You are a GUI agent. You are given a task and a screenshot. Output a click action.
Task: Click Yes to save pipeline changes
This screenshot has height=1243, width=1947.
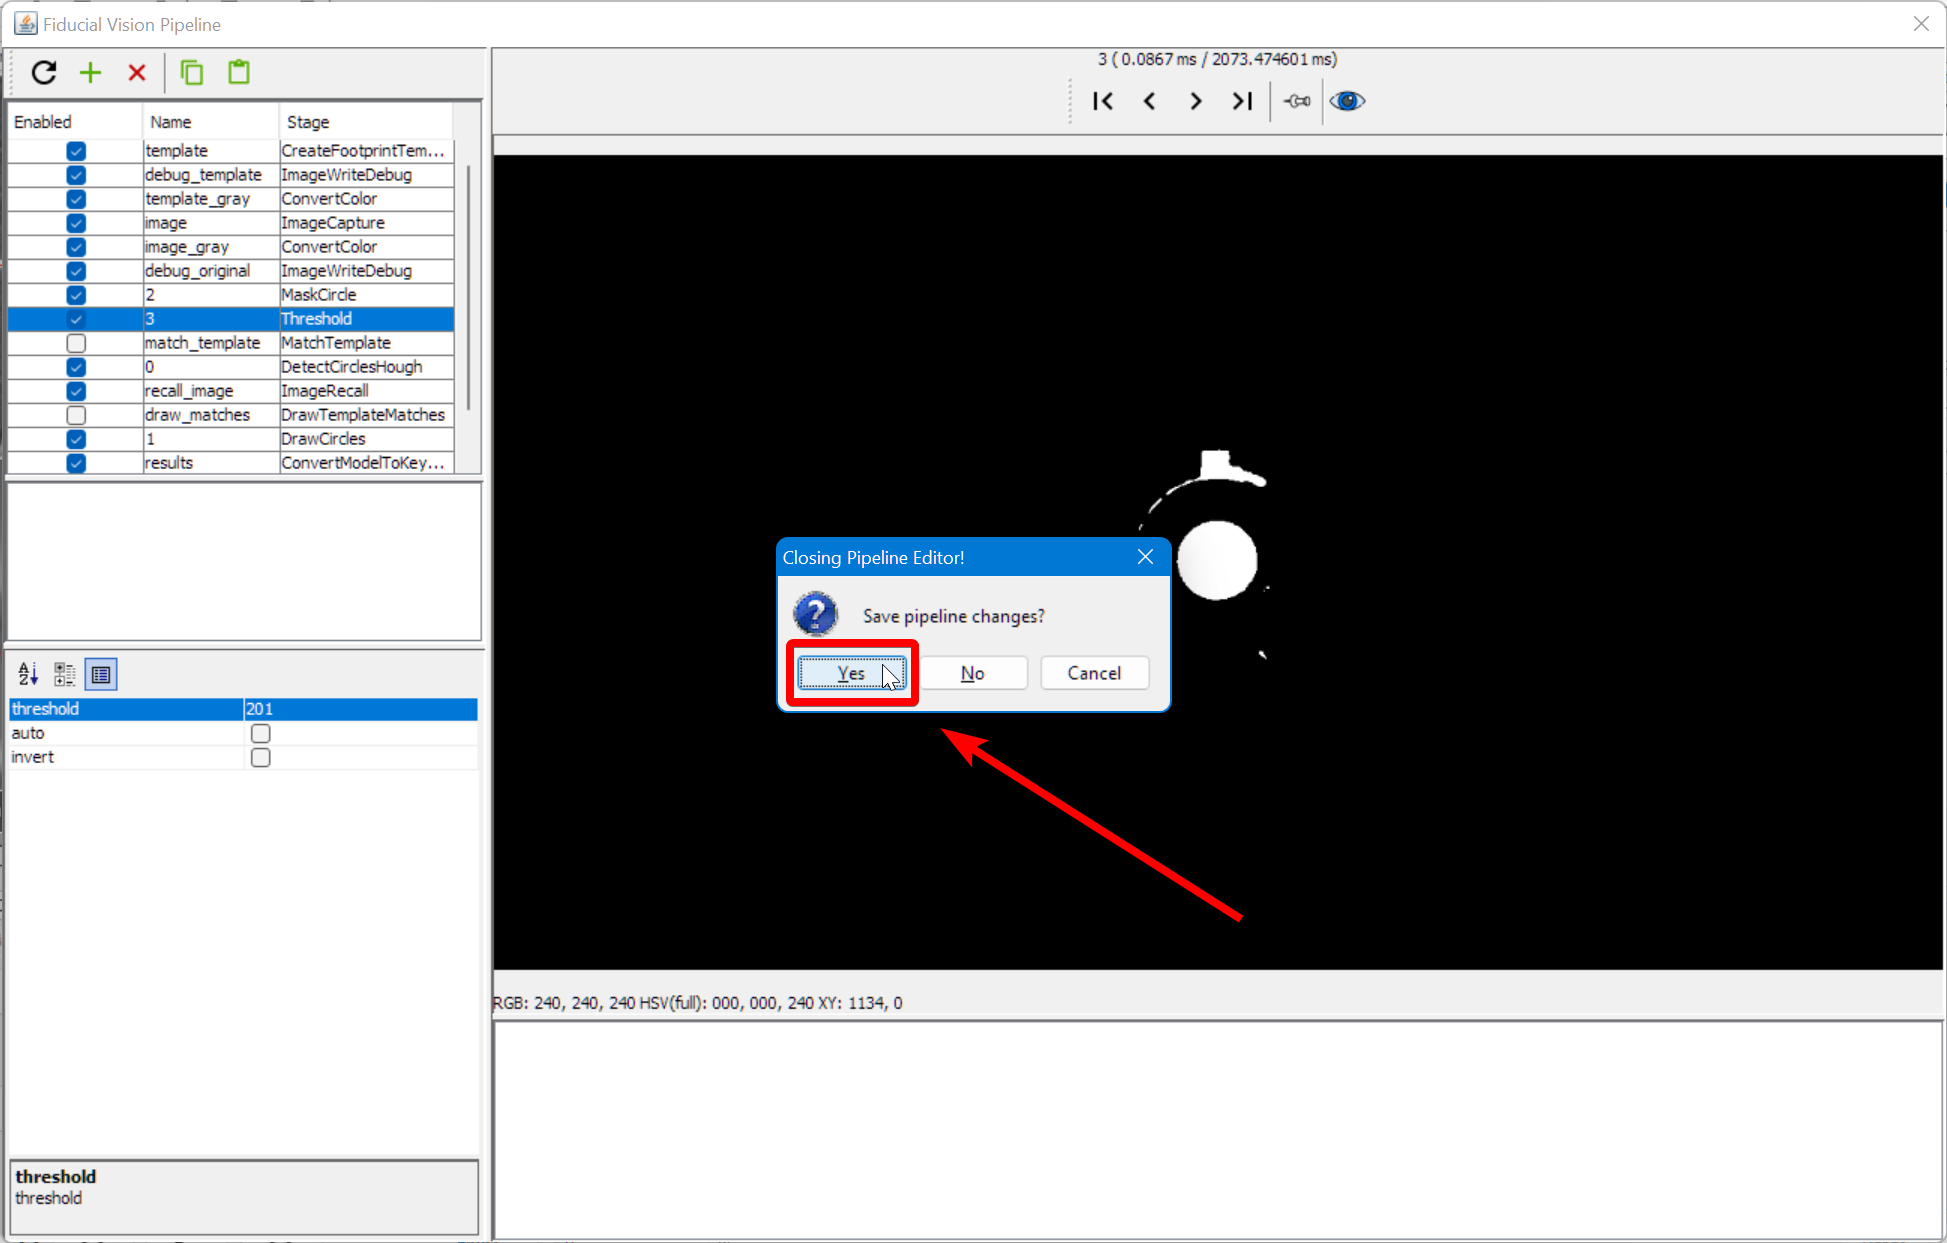[x=852, y=673]
